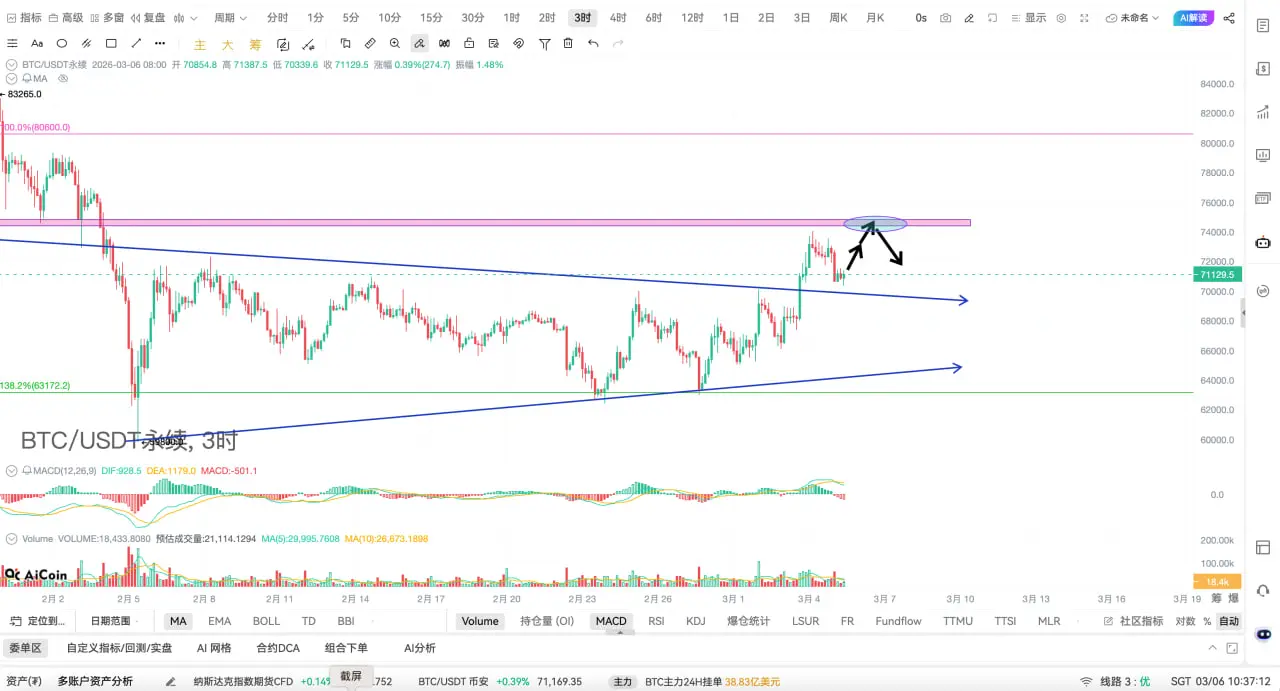Toggle 自动 auto scale

[x=1229, y=621]
